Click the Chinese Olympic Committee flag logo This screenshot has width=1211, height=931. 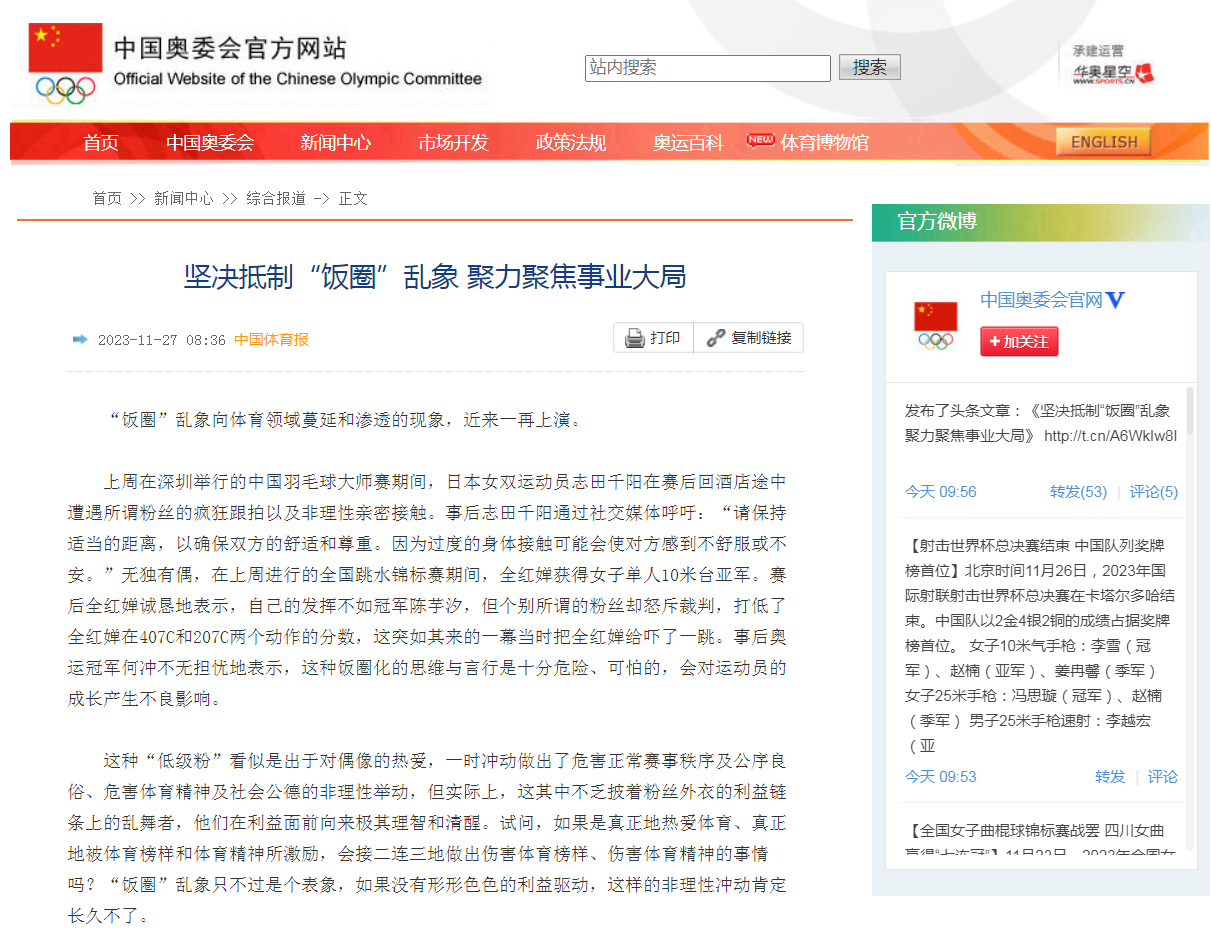(66, 63)
